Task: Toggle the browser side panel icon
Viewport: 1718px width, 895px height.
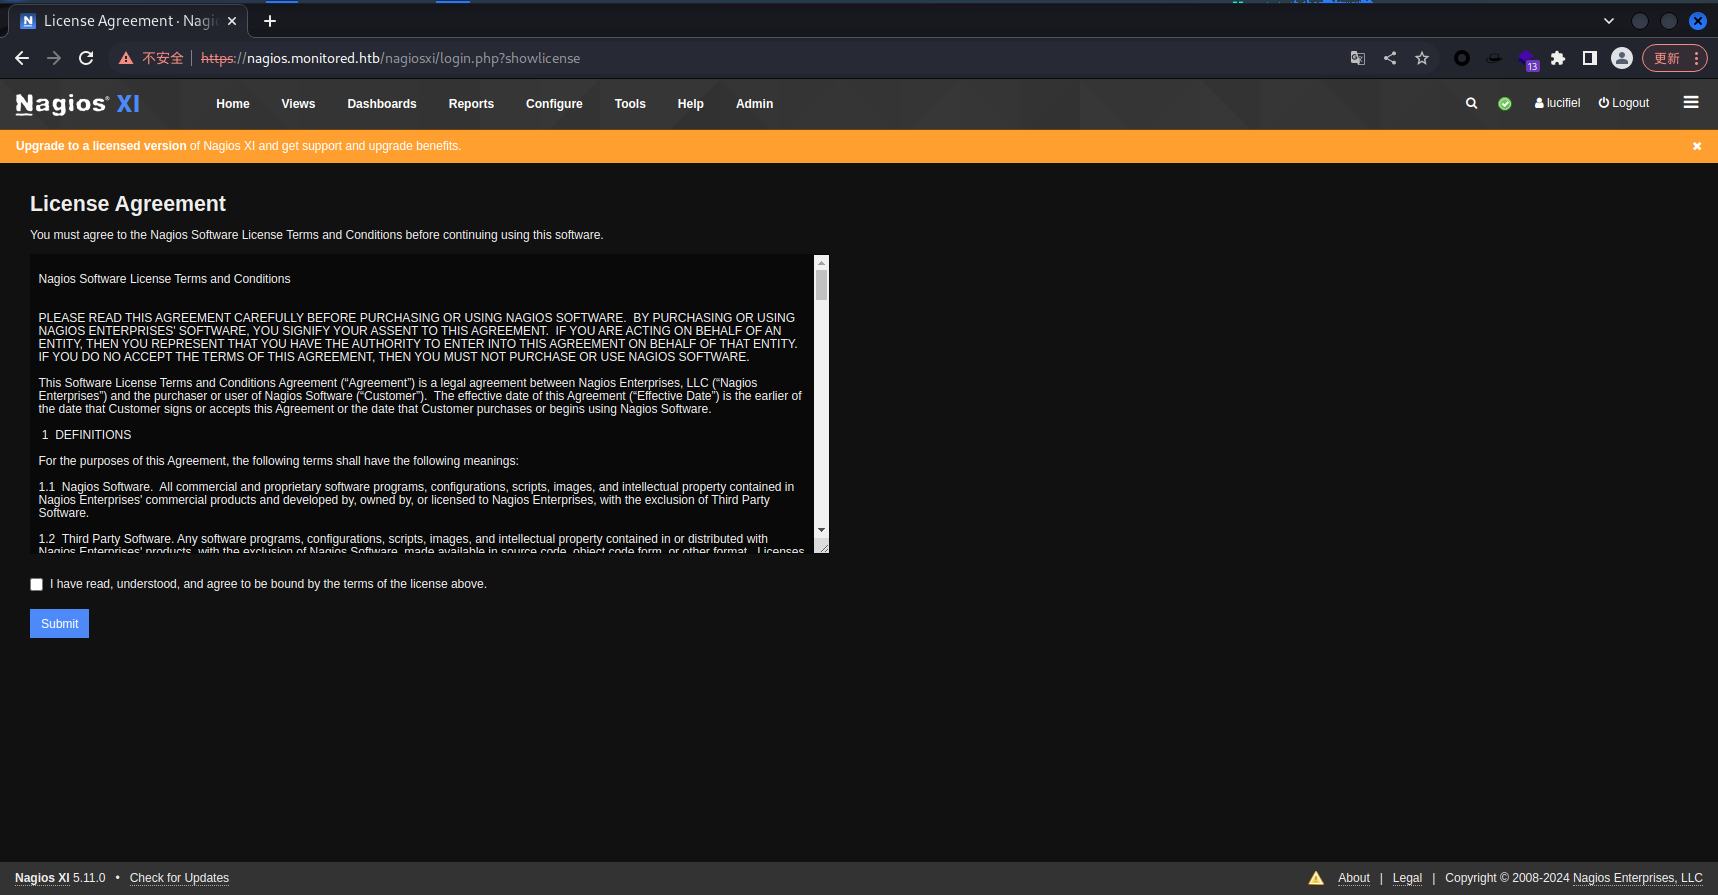Action: (x=1590, y=58)
